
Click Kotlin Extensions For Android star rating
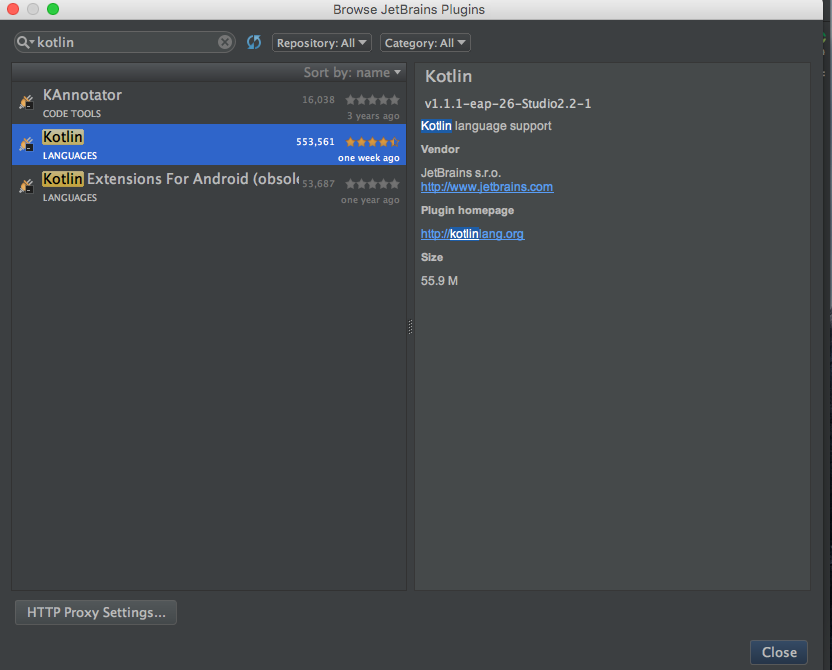click(372, 184)
